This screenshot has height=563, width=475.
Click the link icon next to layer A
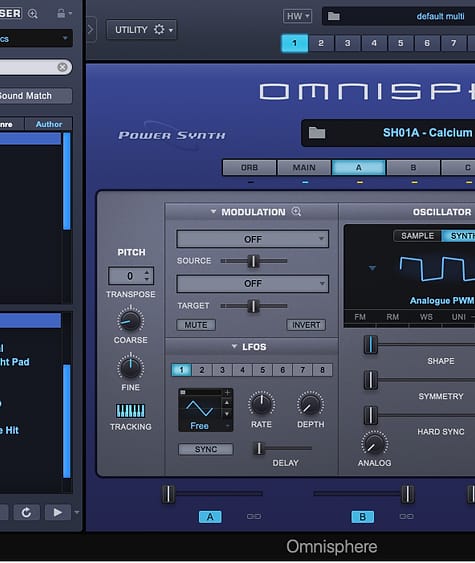254,516
